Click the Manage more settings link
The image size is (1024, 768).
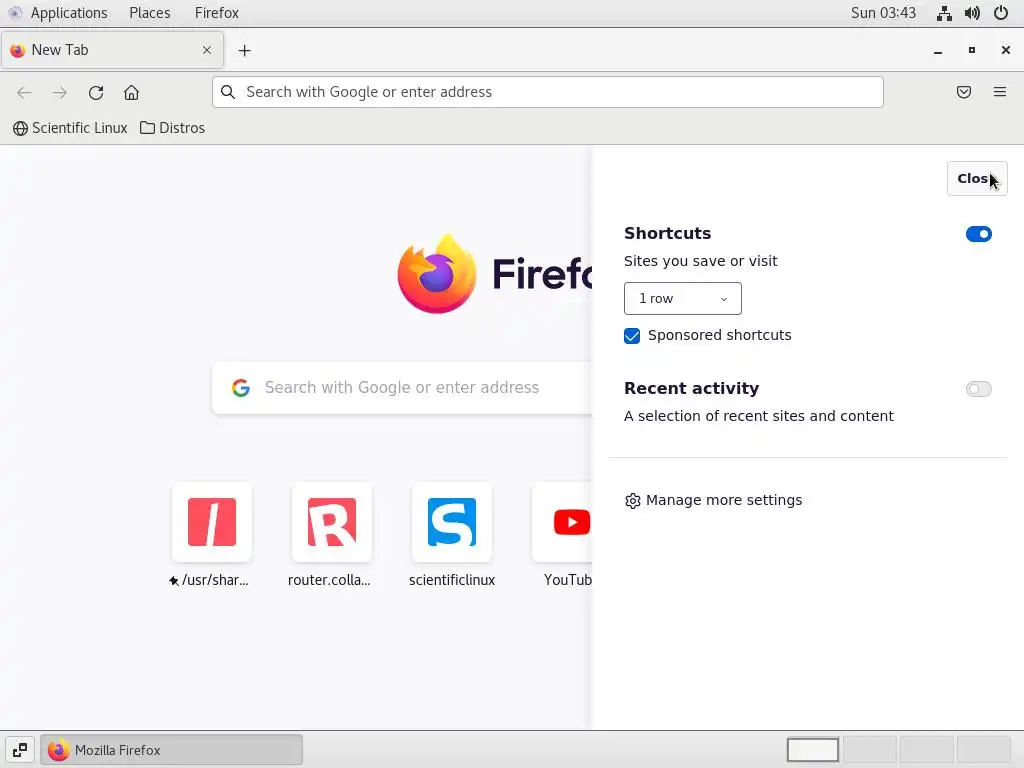pos(724,500)
